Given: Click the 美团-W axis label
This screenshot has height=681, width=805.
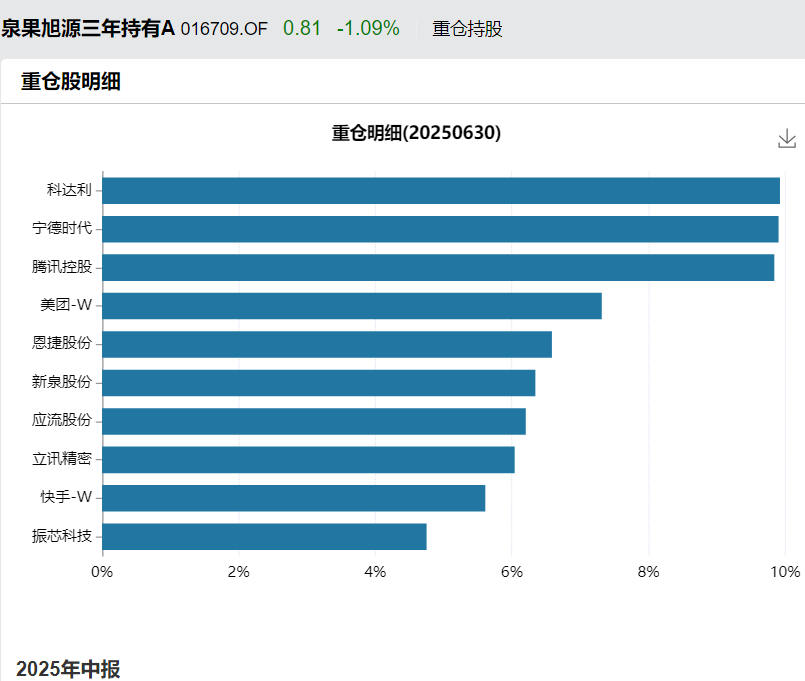Looking at the screenshot, I should click(x=66, y=305).
